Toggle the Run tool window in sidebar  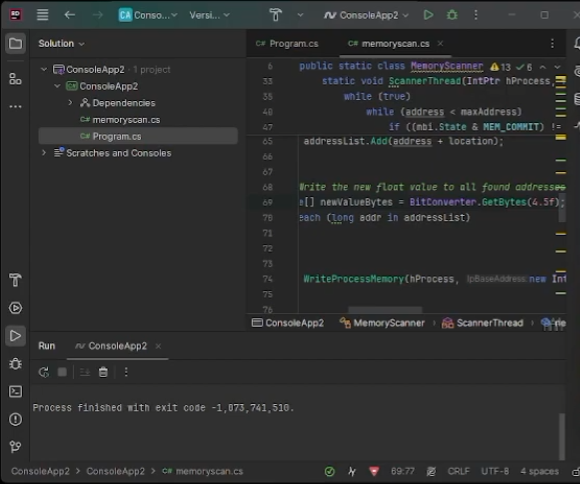tap(15, 336)
